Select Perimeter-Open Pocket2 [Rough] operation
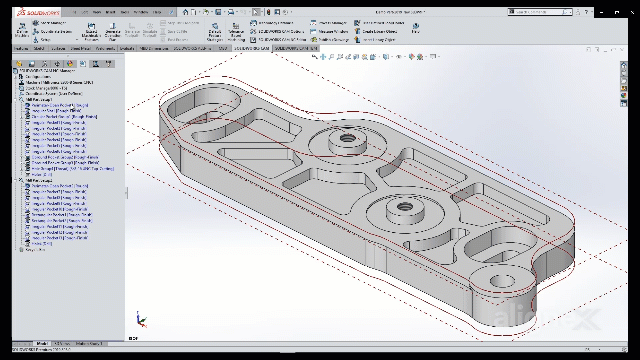The width and height of the screenshot is (640, 360). point(60,186)
